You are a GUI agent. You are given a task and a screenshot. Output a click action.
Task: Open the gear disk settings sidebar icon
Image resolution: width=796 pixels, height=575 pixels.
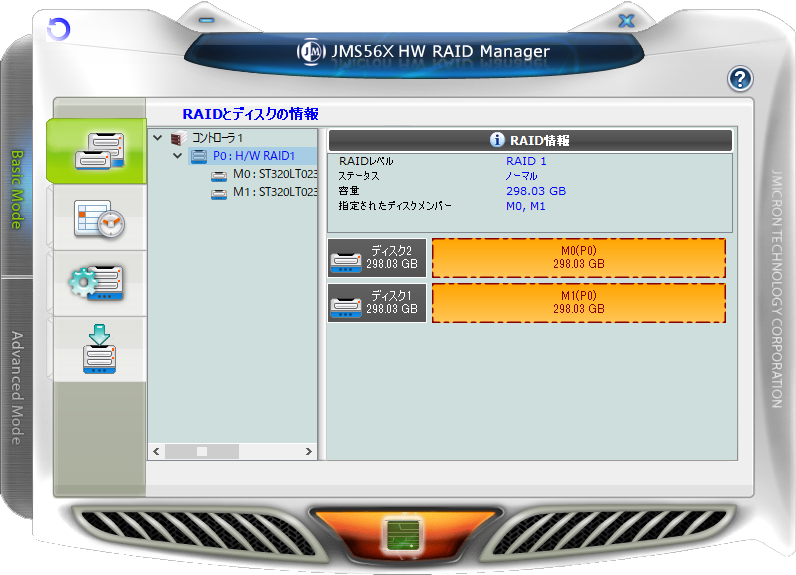tap(97, 283)
